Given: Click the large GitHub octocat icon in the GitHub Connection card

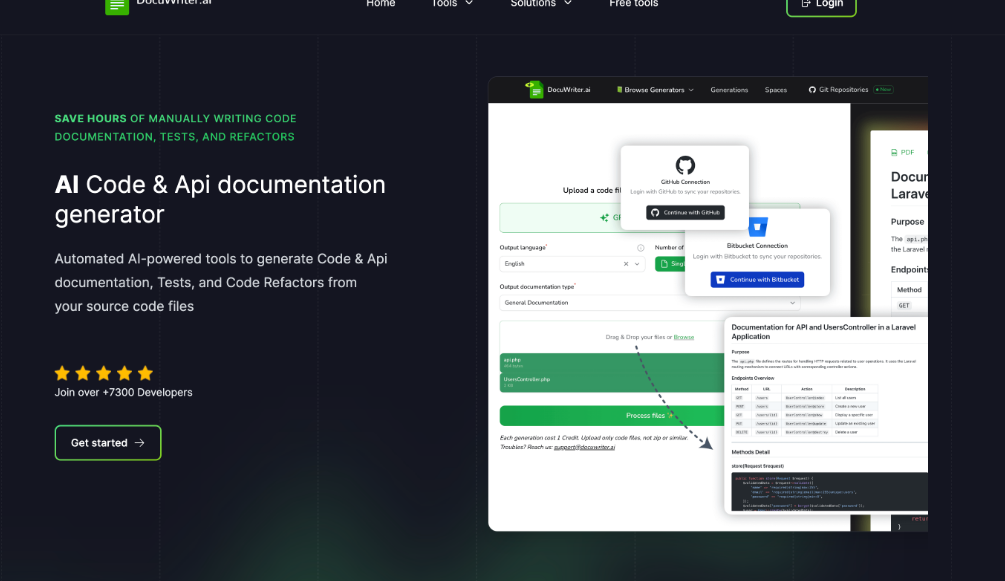Looking at the screenshot, I should pyautogui.click(x=685, y=165).
